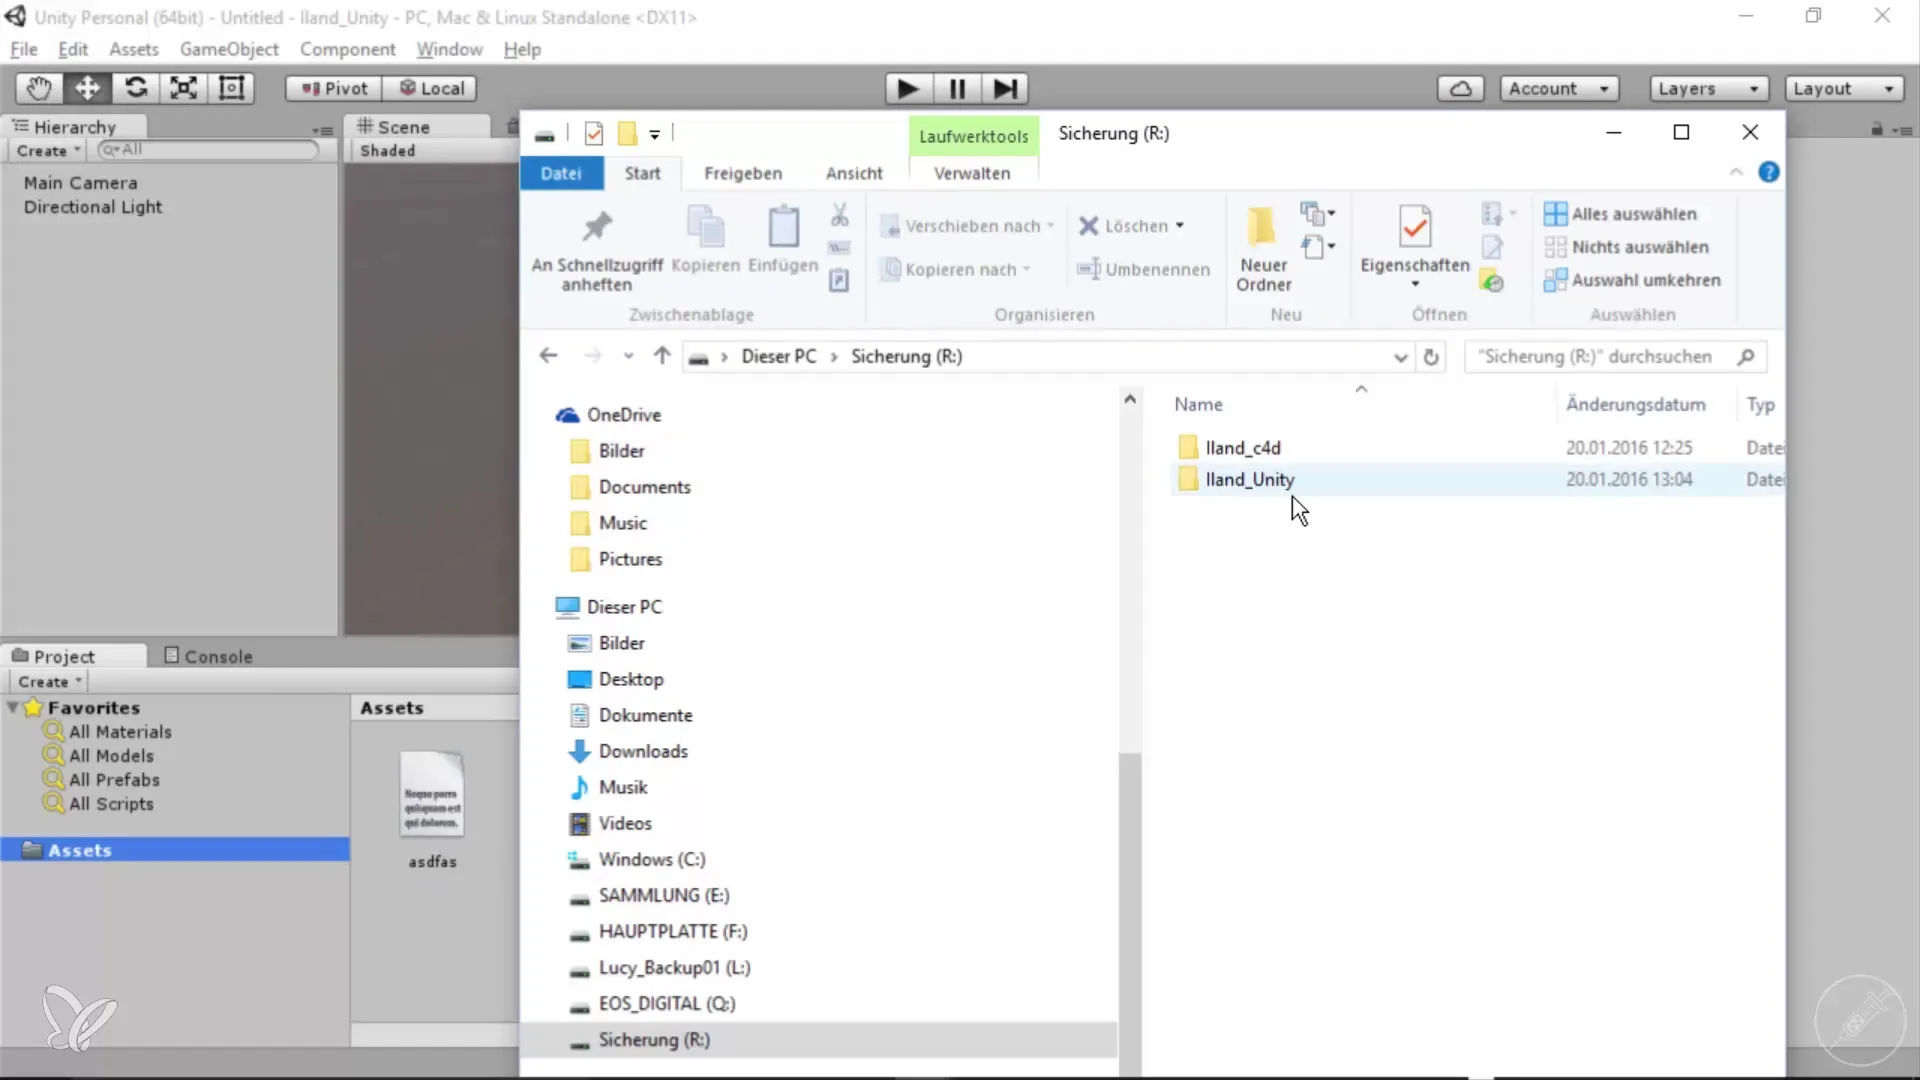Screen dimensions: 1920x1080
Task: Select the Rect transform tool icon
Action: [231, 88]
